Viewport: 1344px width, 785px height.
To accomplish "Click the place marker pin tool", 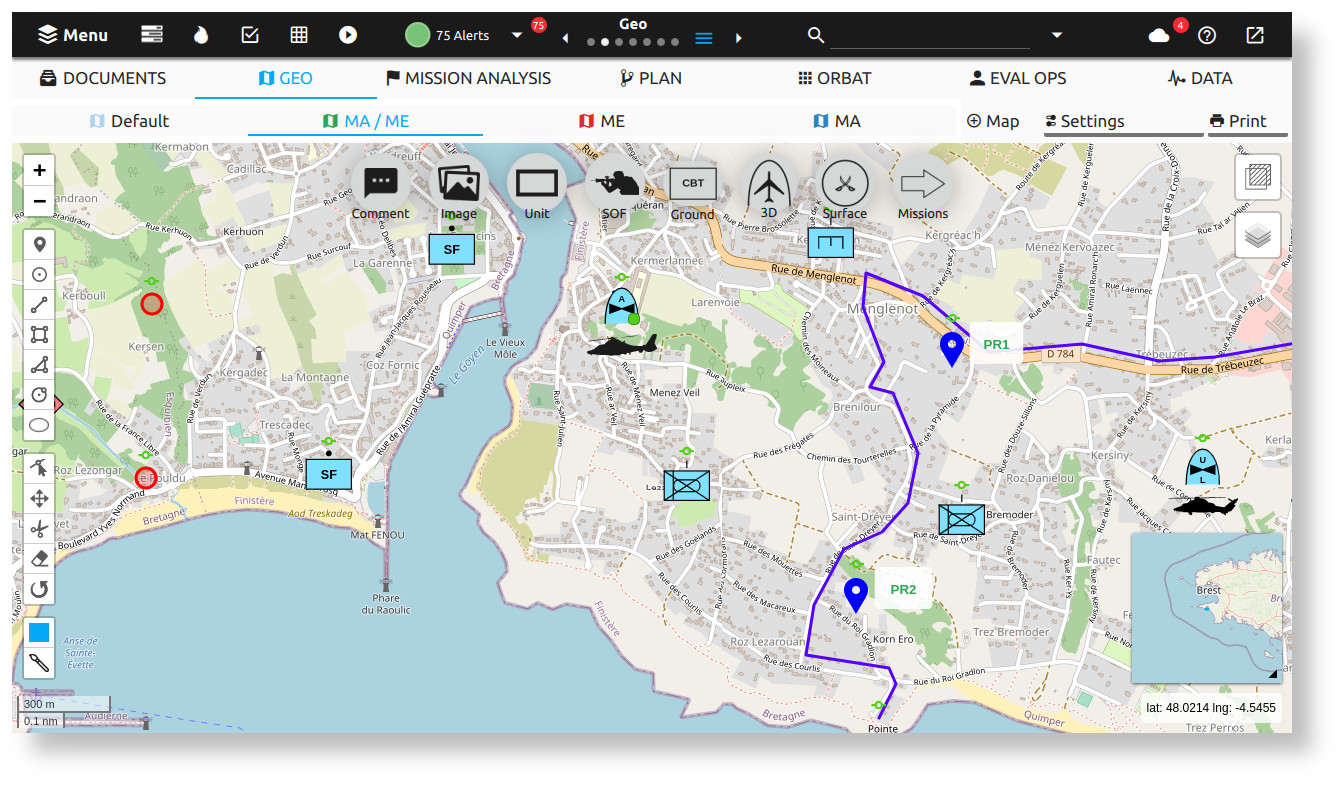I will point(39,244).
